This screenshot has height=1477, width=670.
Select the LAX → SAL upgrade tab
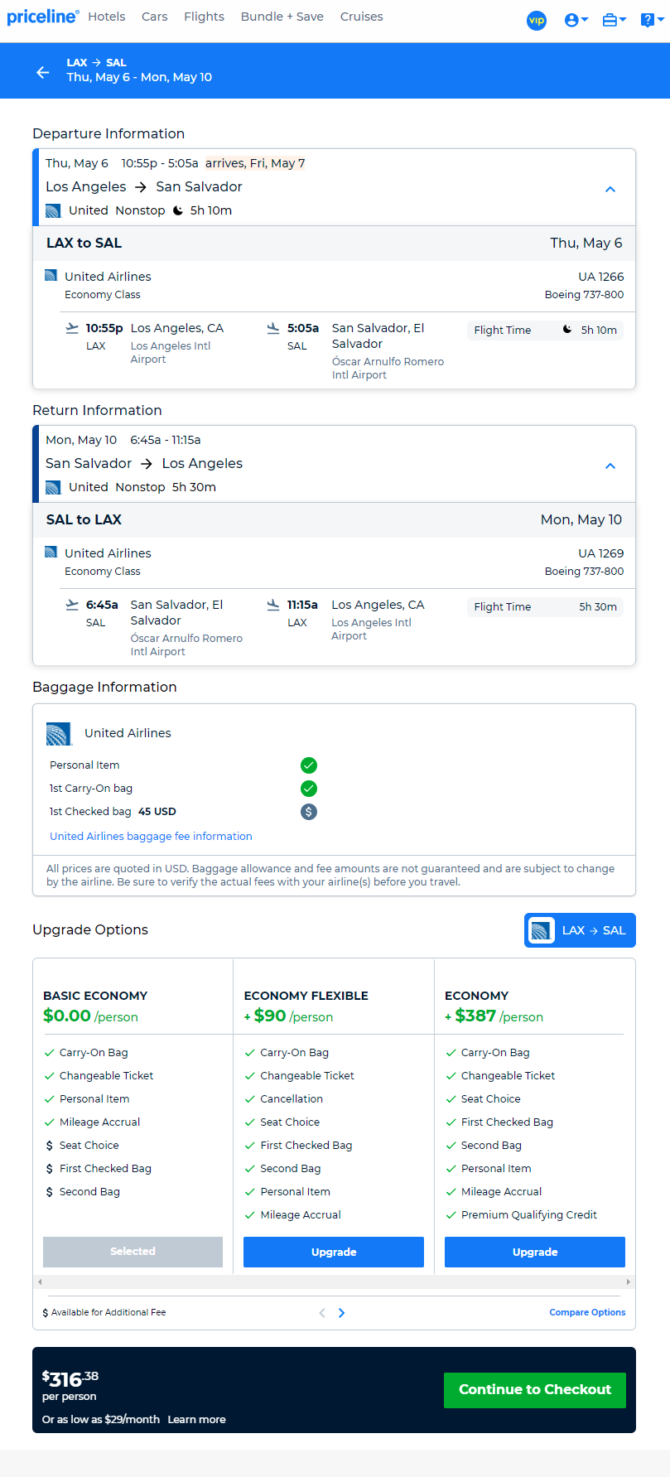click(x=580, y=930)
